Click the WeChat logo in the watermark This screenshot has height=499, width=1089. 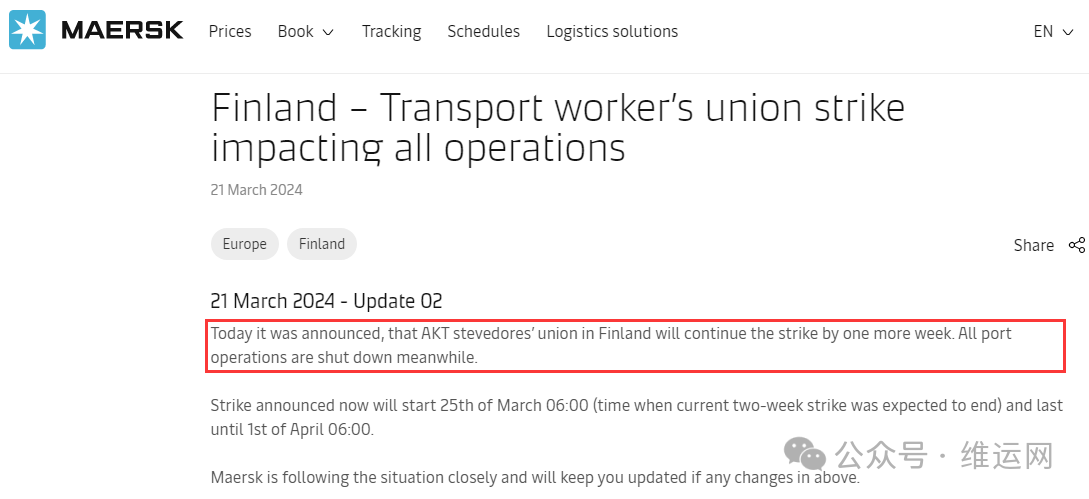click(x=804, y=454)
